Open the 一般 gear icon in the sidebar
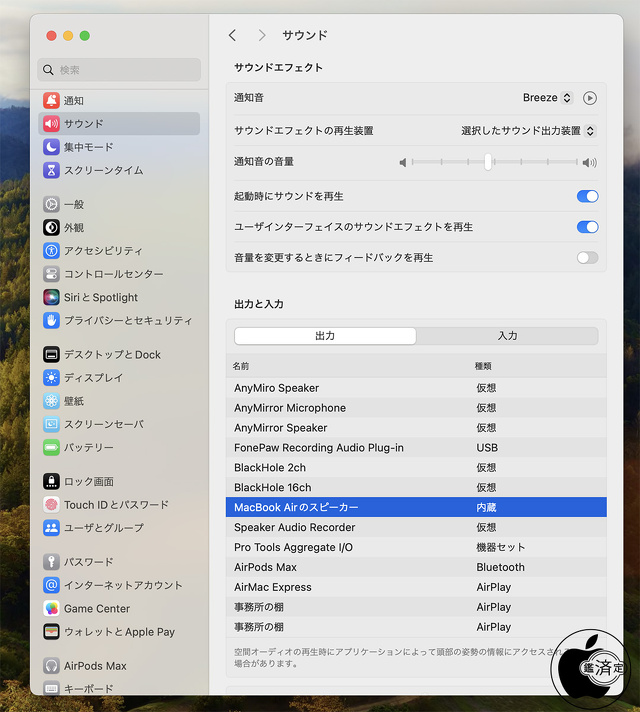 (51, 204)
